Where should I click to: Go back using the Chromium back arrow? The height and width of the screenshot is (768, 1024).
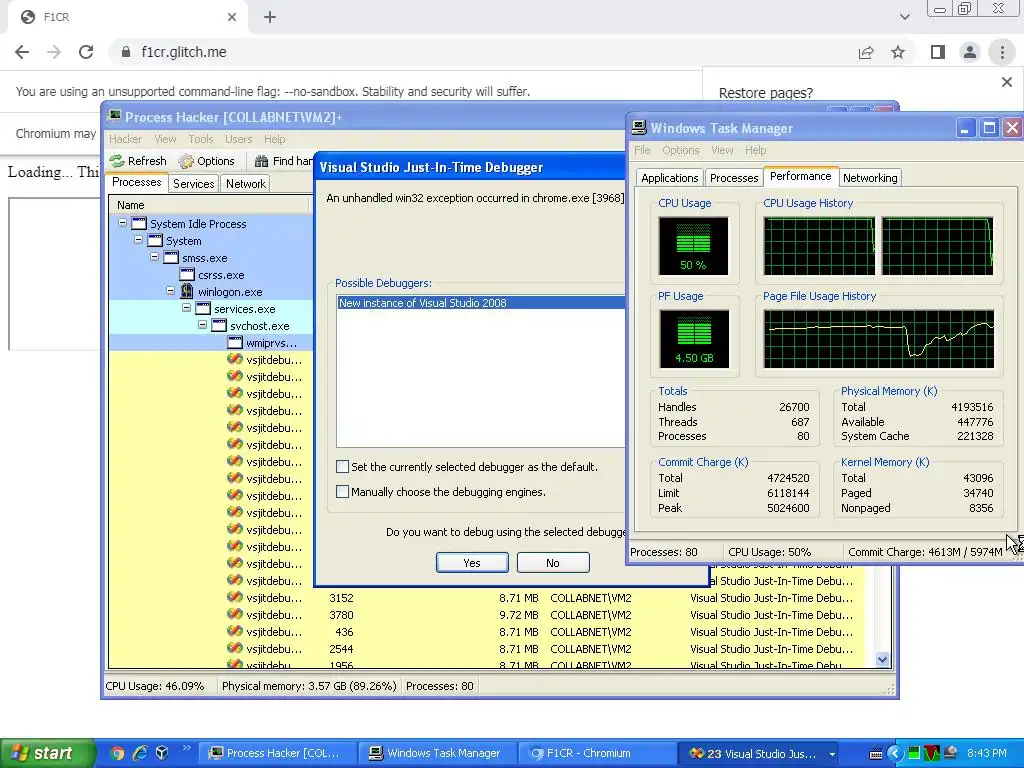point(22,52)
